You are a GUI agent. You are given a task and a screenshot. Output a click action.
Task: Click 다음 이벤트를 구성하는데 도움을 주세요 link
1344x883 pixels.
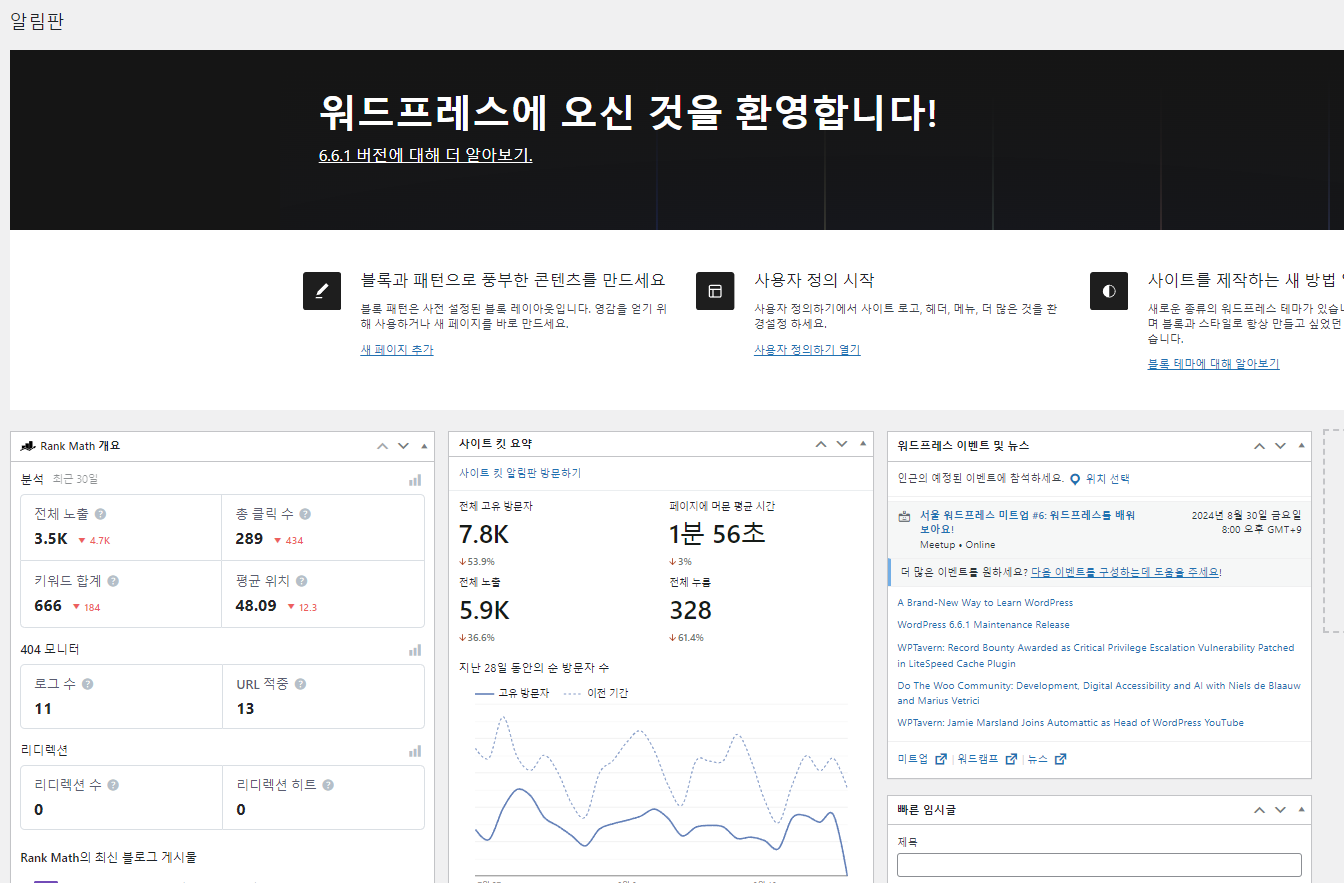(1124, 572)
